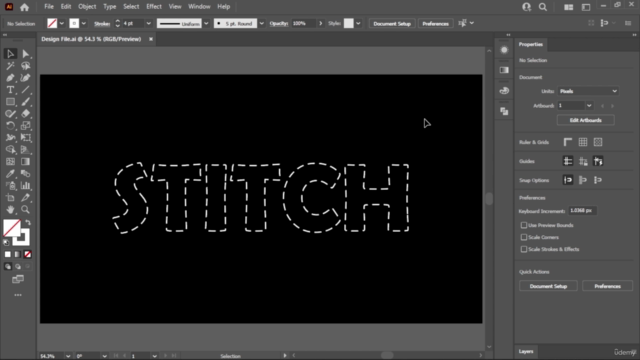Image resolution: width=640 pixels, height=360 pixels.
Task: Select the Width tool
Action: tap(10, 138)
